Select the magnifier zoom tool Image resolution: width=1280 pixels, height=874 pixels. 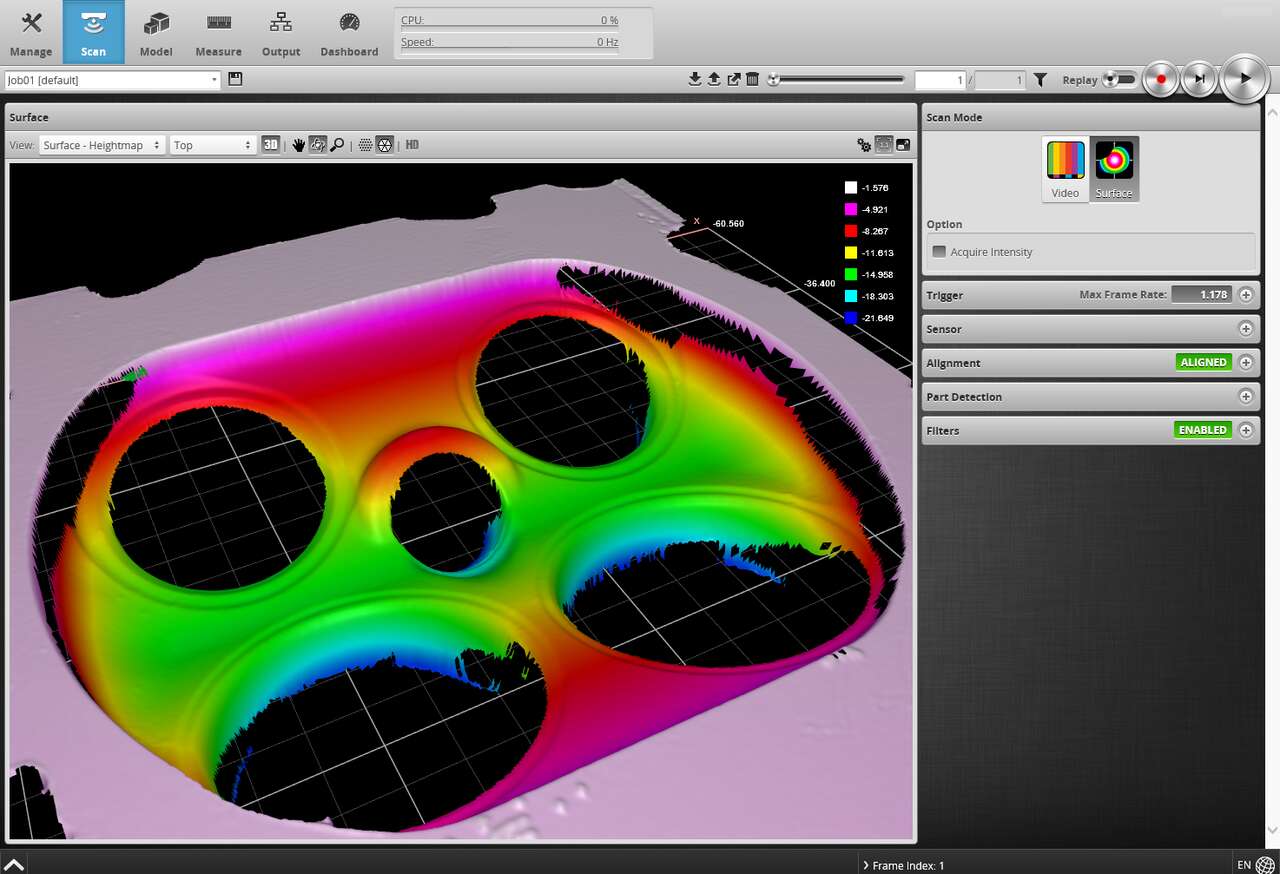coord(338,145)
